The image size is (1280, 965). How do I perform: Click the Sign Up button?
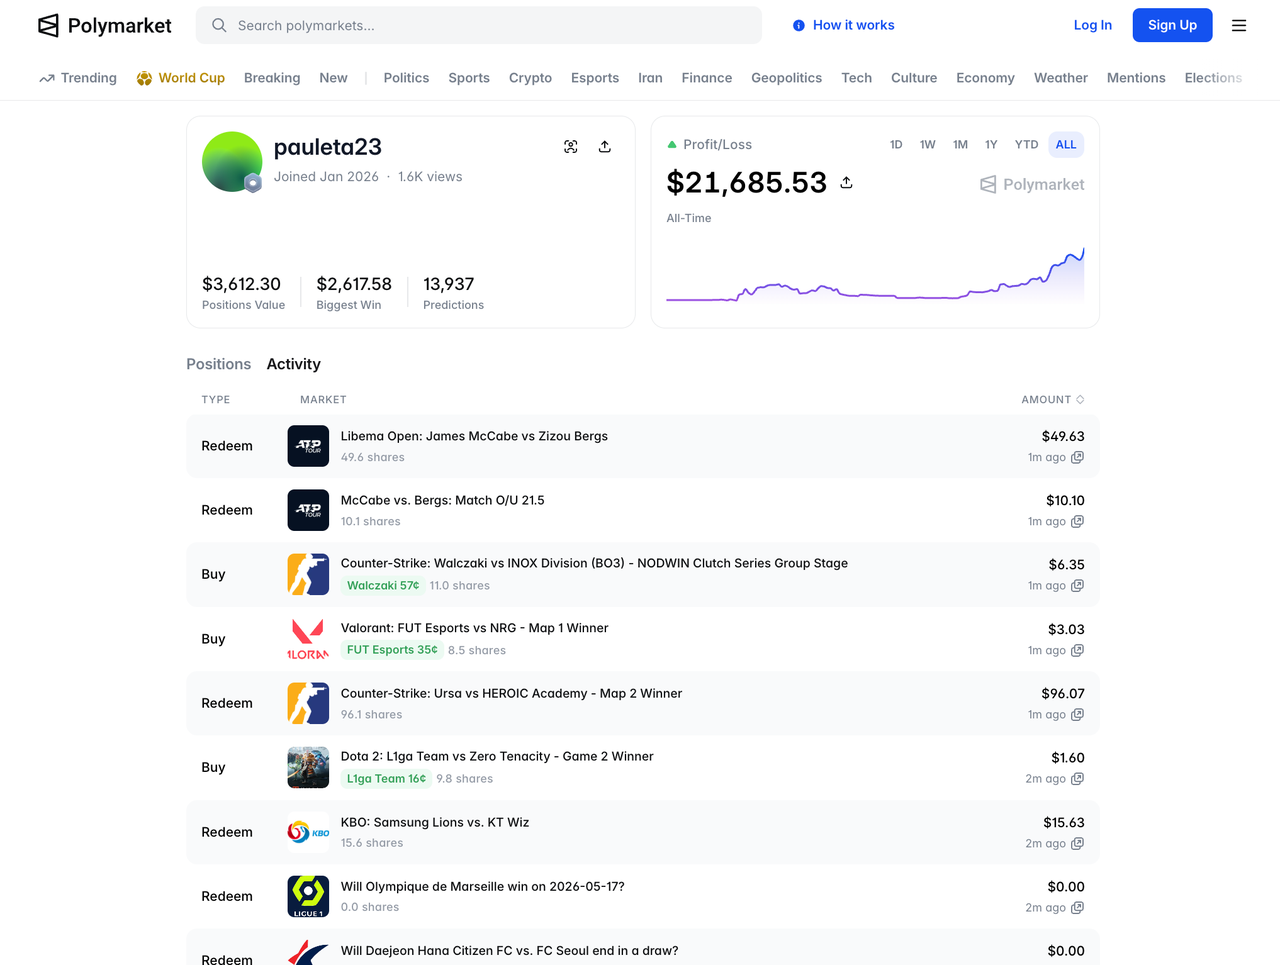click(1172, 25)
